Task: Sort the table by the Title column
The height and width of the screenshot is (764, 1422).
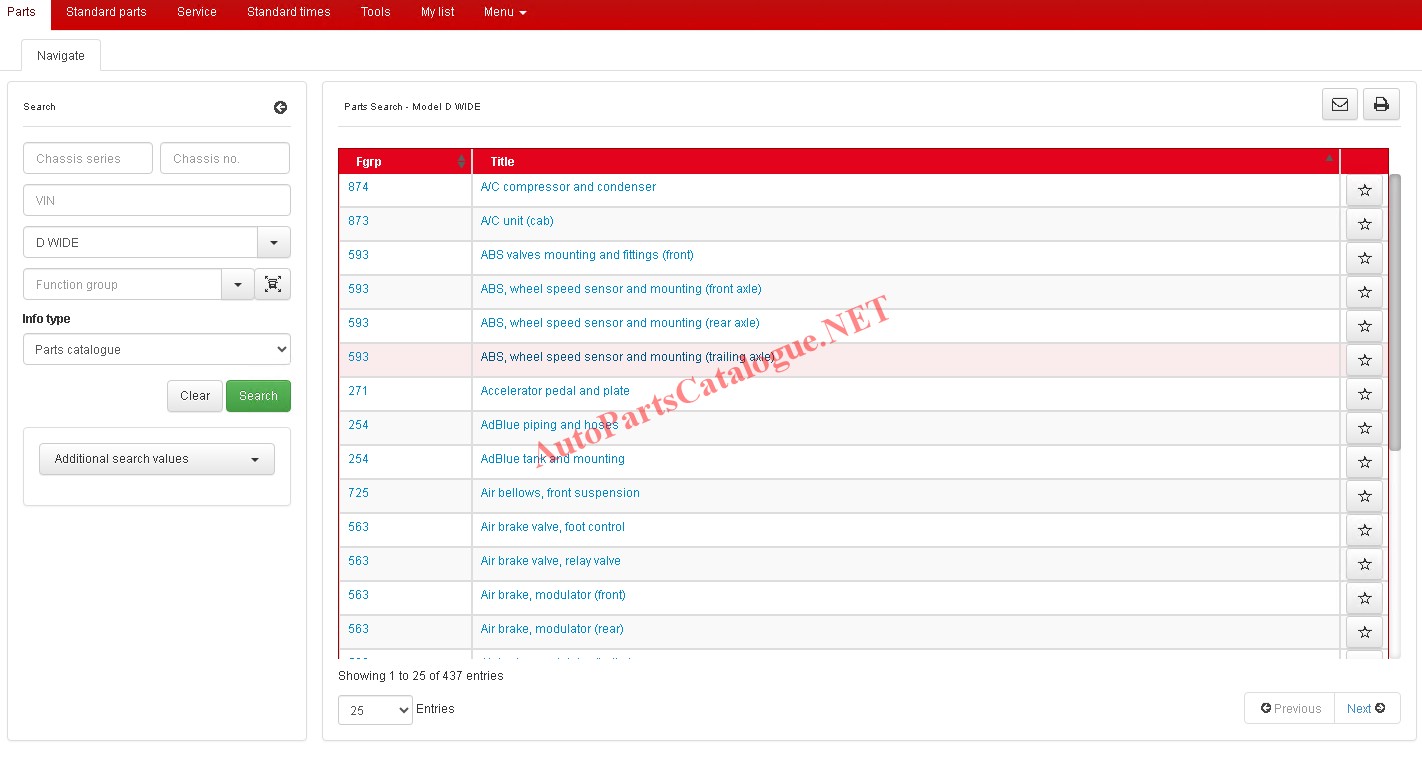Action: pyautogui.click(x=905, y=162)
